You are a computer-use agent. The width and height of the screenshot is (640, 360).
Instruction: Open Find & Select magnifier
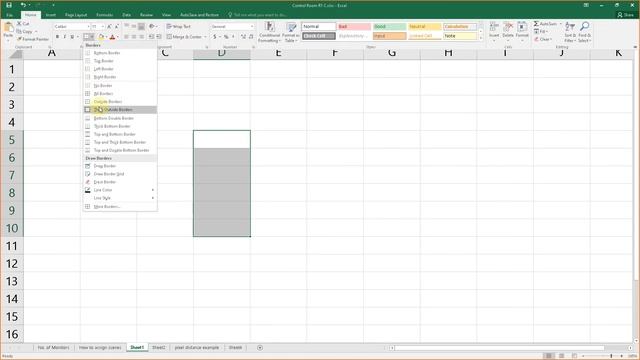point(584,32)
